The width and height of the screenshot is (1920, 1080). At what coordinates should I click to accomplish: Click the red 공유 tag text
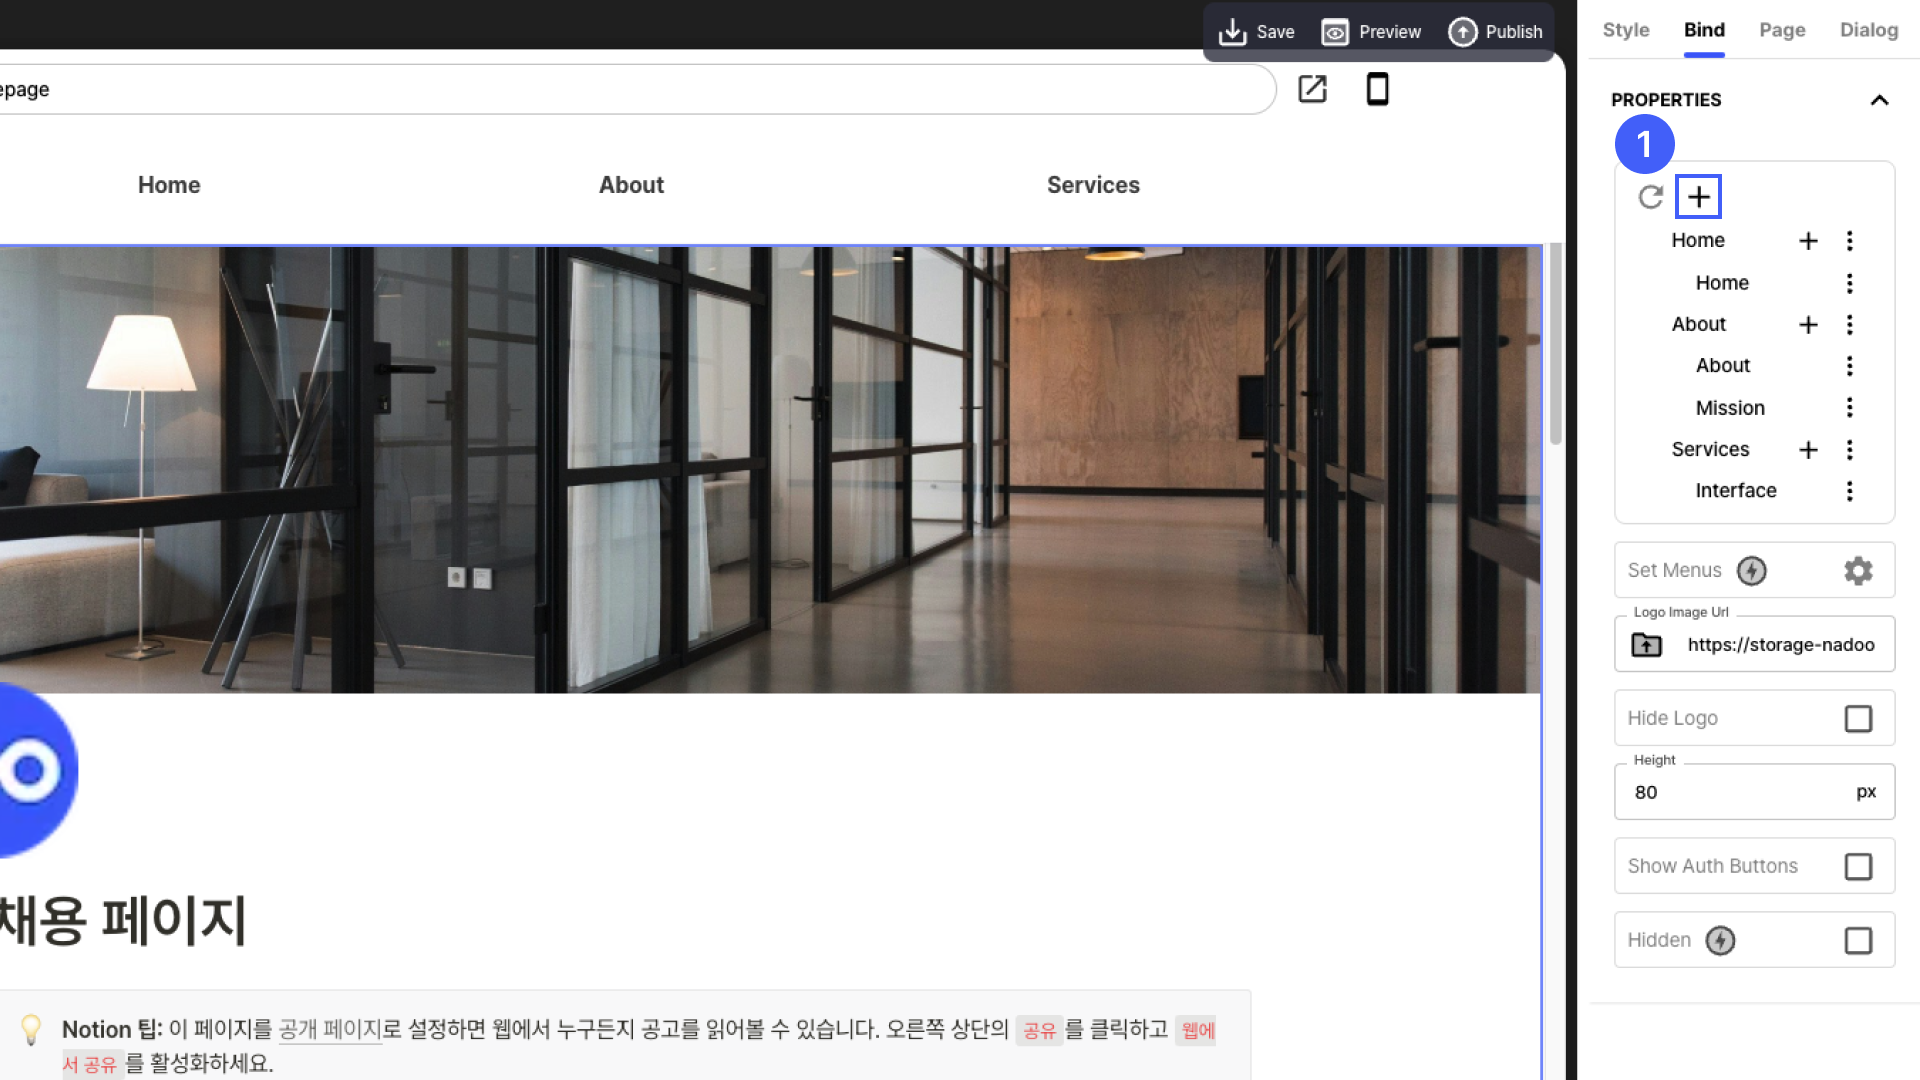[x=1039, y=1030]
